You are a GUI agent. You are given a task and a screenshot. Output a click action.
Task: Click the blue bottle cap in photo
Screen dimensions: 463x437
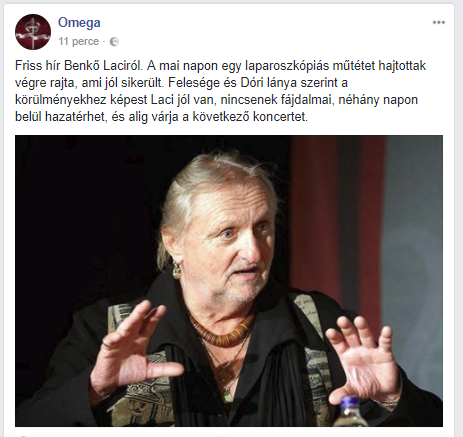click(x=348, y=404)
